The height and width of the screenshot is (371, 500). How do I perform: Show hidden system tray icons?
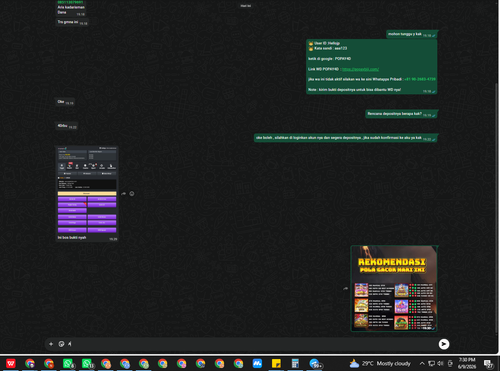click(x=422, y=363)
